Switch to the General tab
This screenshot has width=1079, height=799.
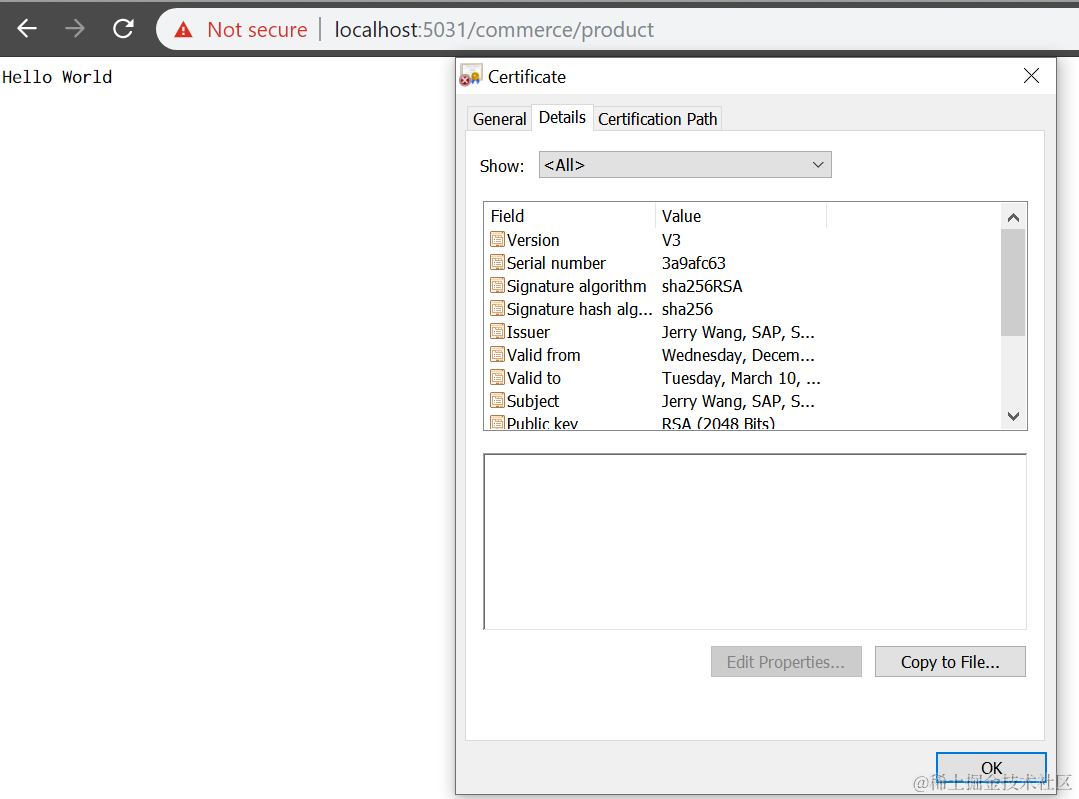499,119
